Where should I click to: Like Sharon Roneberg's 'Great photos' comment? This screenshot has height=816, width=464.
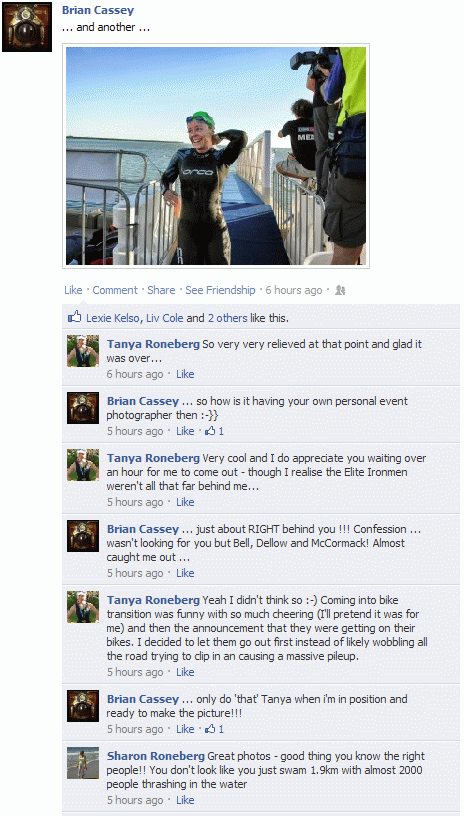[185, 800]
